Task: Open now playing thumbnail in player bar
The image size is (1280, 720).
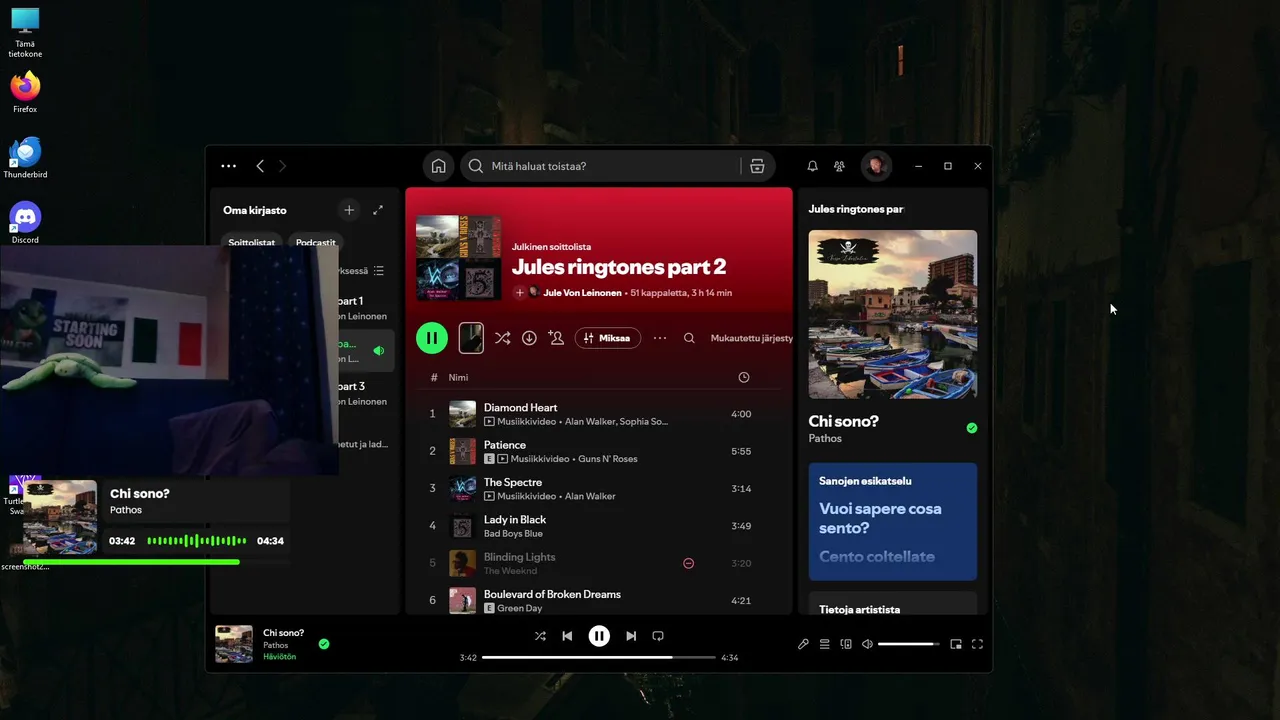Action: tap(234, 644)
